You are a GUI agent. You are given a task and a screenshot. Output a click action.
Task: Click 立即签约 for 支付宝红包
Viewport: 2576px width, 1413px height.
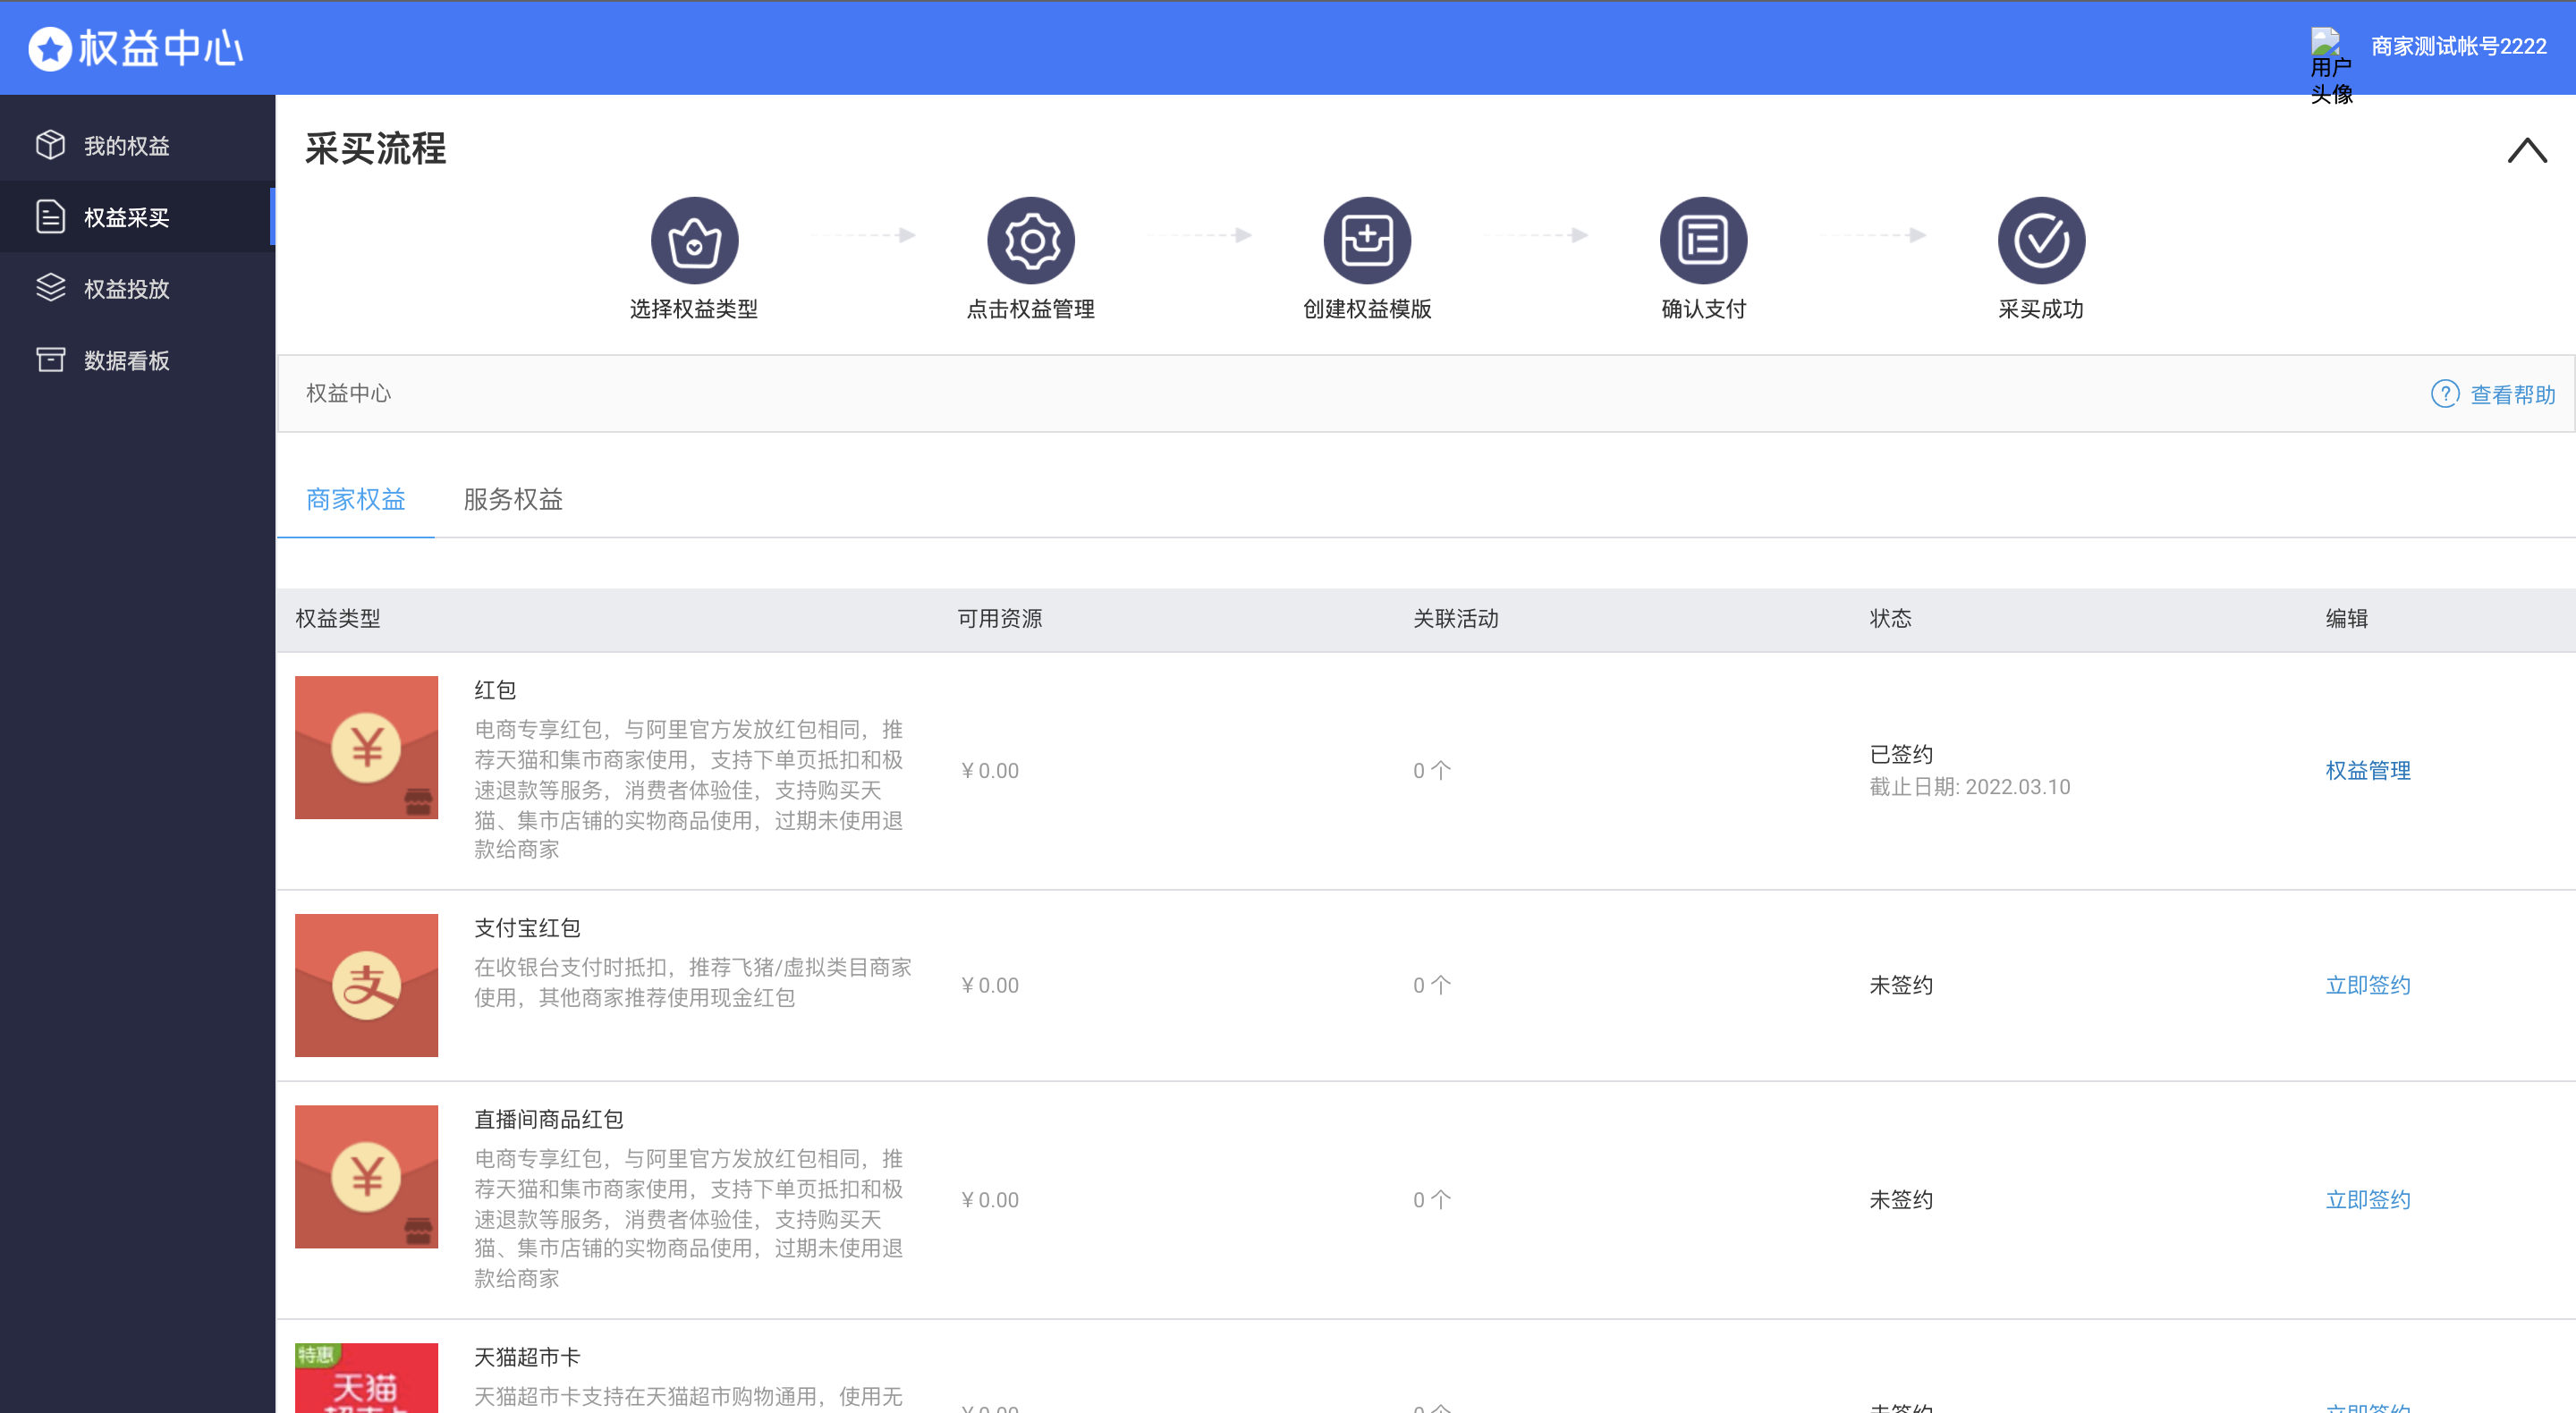point(2367,985)
